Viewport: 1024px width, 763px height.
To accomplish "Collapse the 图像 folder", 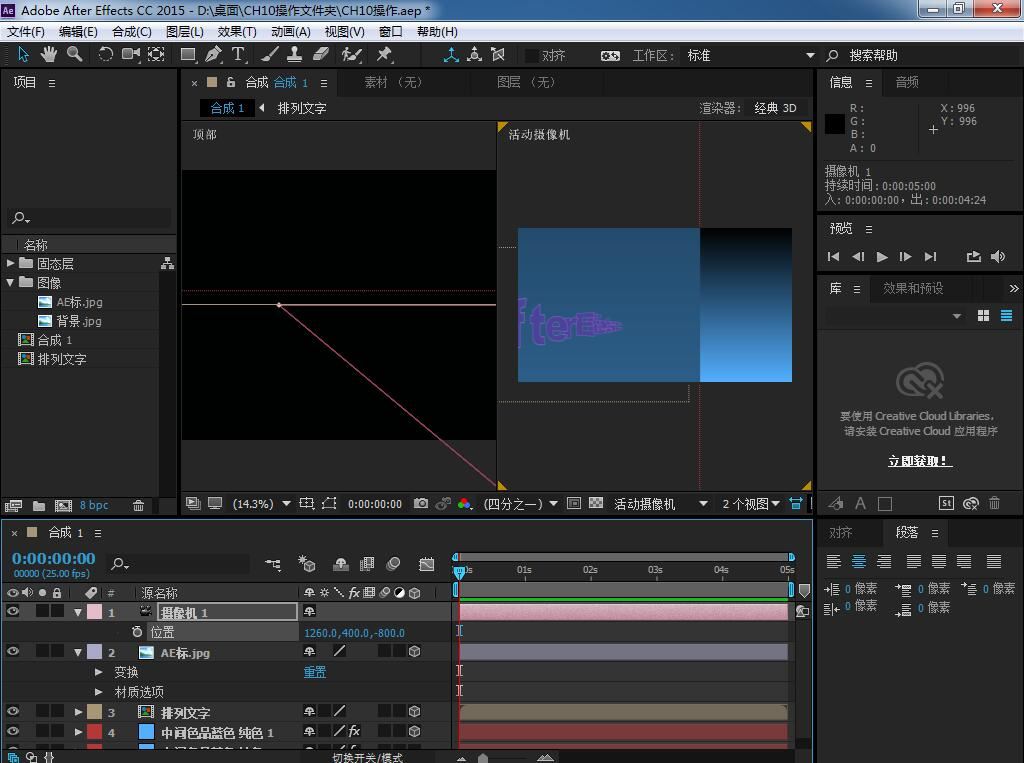I will click(10, 282).
